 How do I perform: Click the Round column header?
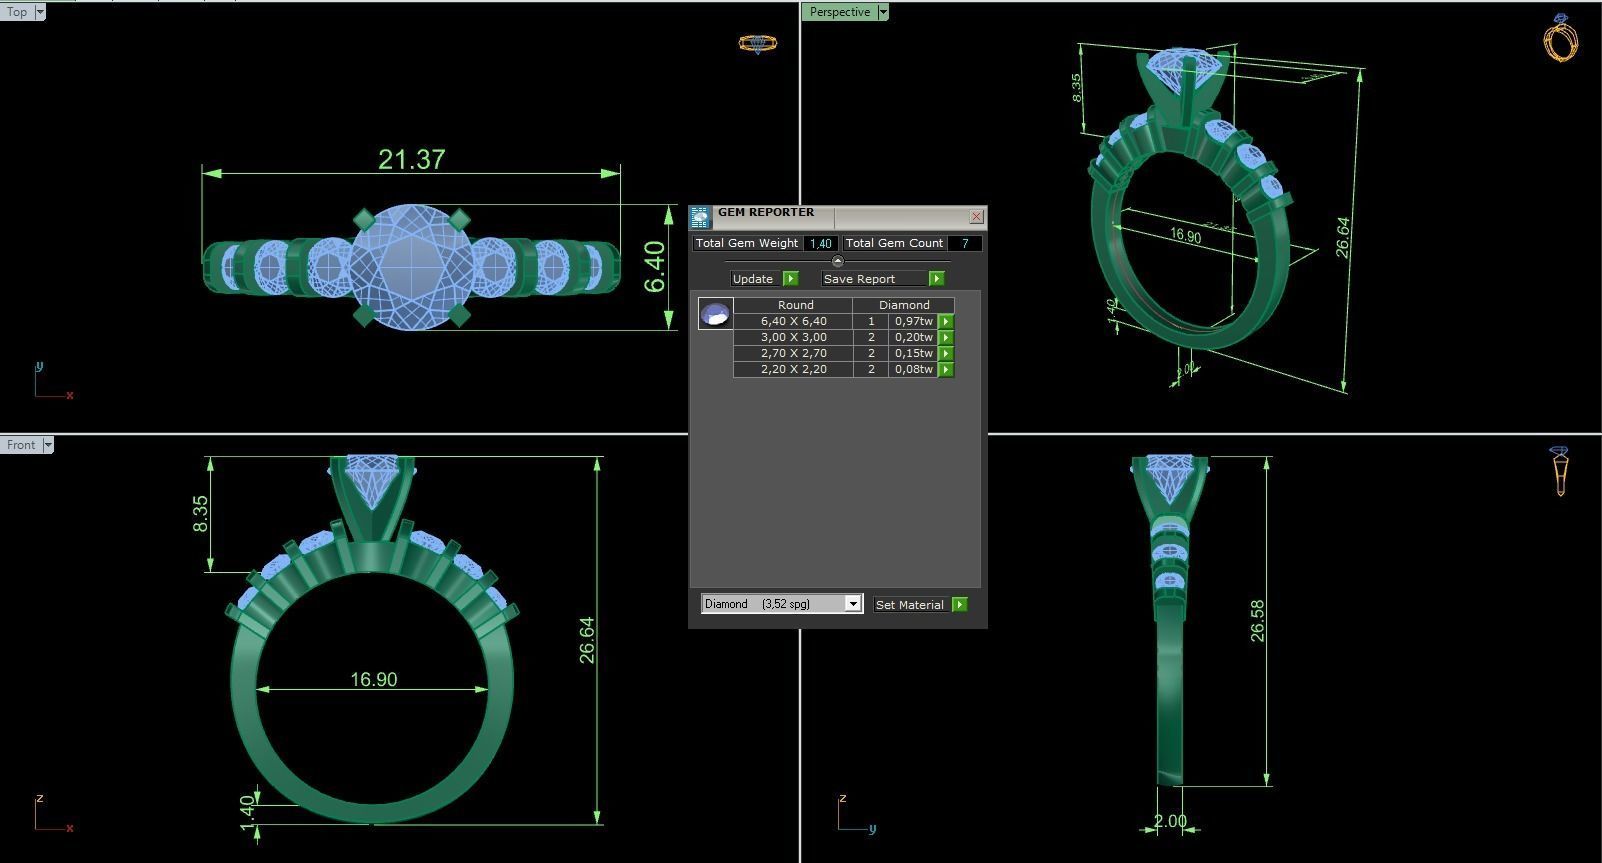(795, 305)
